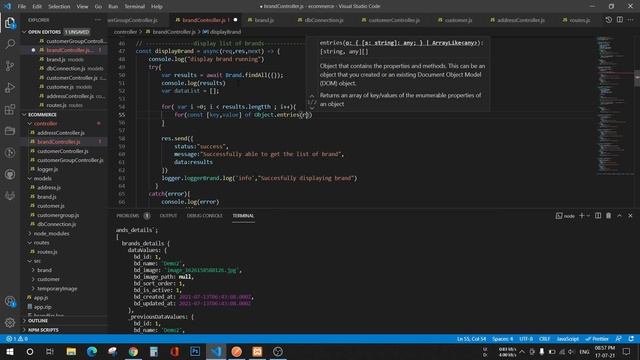Kill terminal with trash icon
Screen dimensions: 640x360
click(609, 216)
